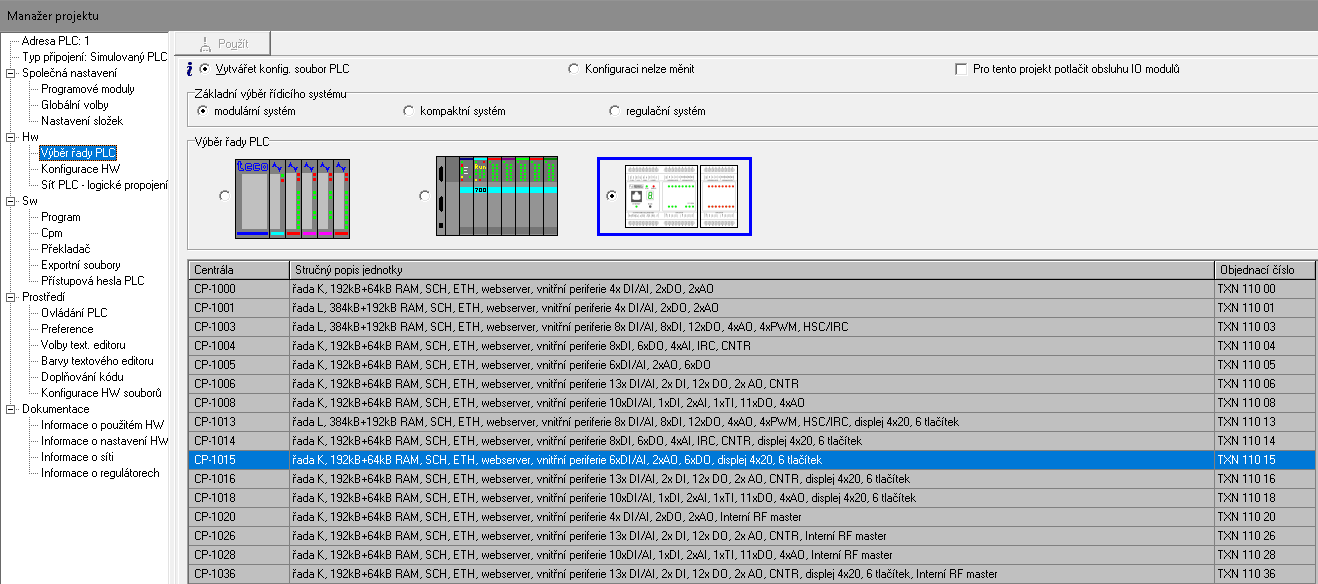Choose 'kompaktní systém' radio button
This screenshot has height=584, width=1318.
click(x=408, y=111)
